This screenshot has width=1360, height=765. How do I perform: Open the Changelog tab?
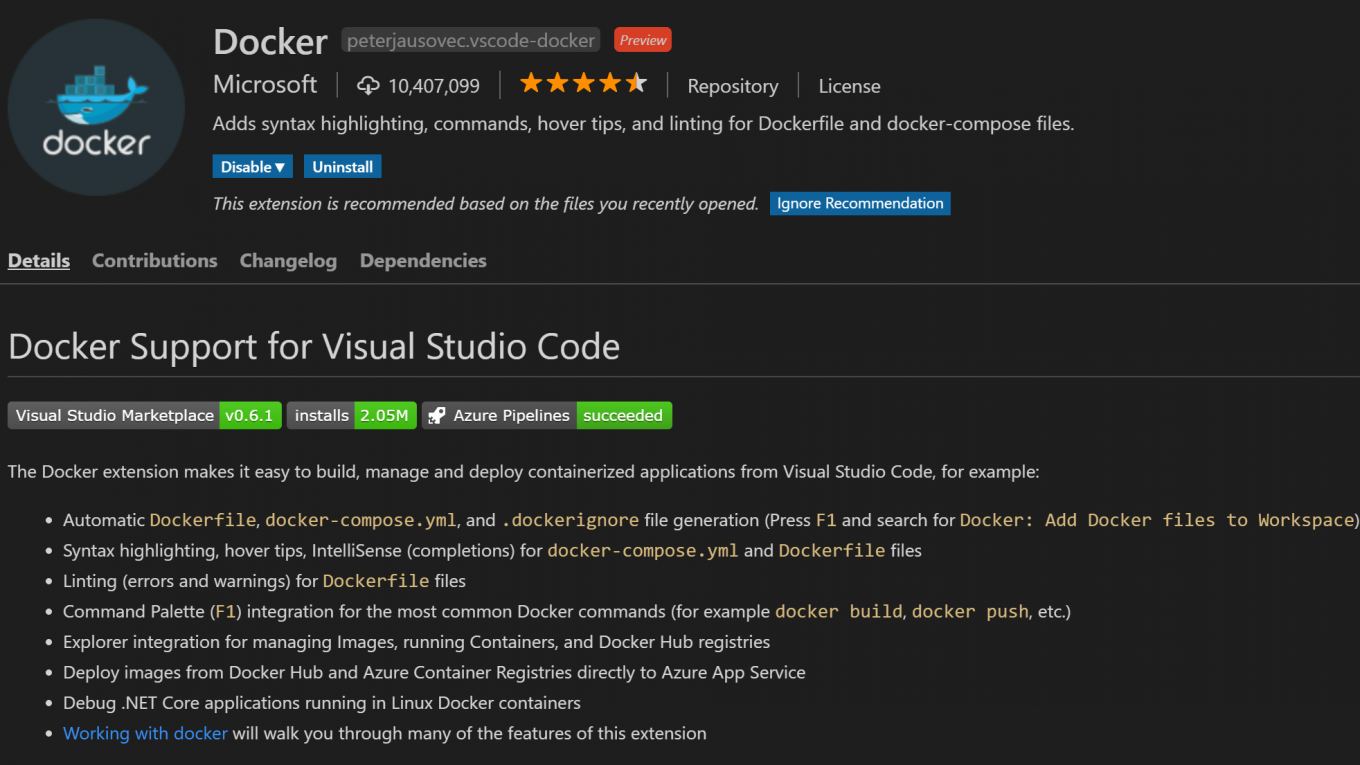point(288,260)
